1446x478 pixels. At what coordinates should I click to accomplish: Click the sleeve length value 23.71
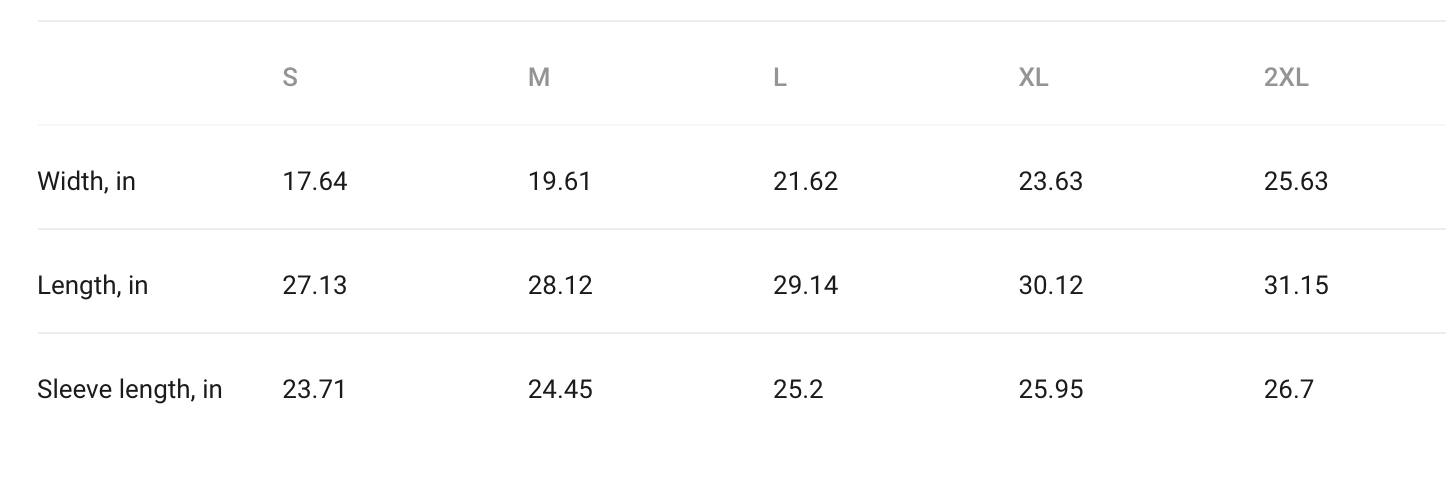click(314, 389)
